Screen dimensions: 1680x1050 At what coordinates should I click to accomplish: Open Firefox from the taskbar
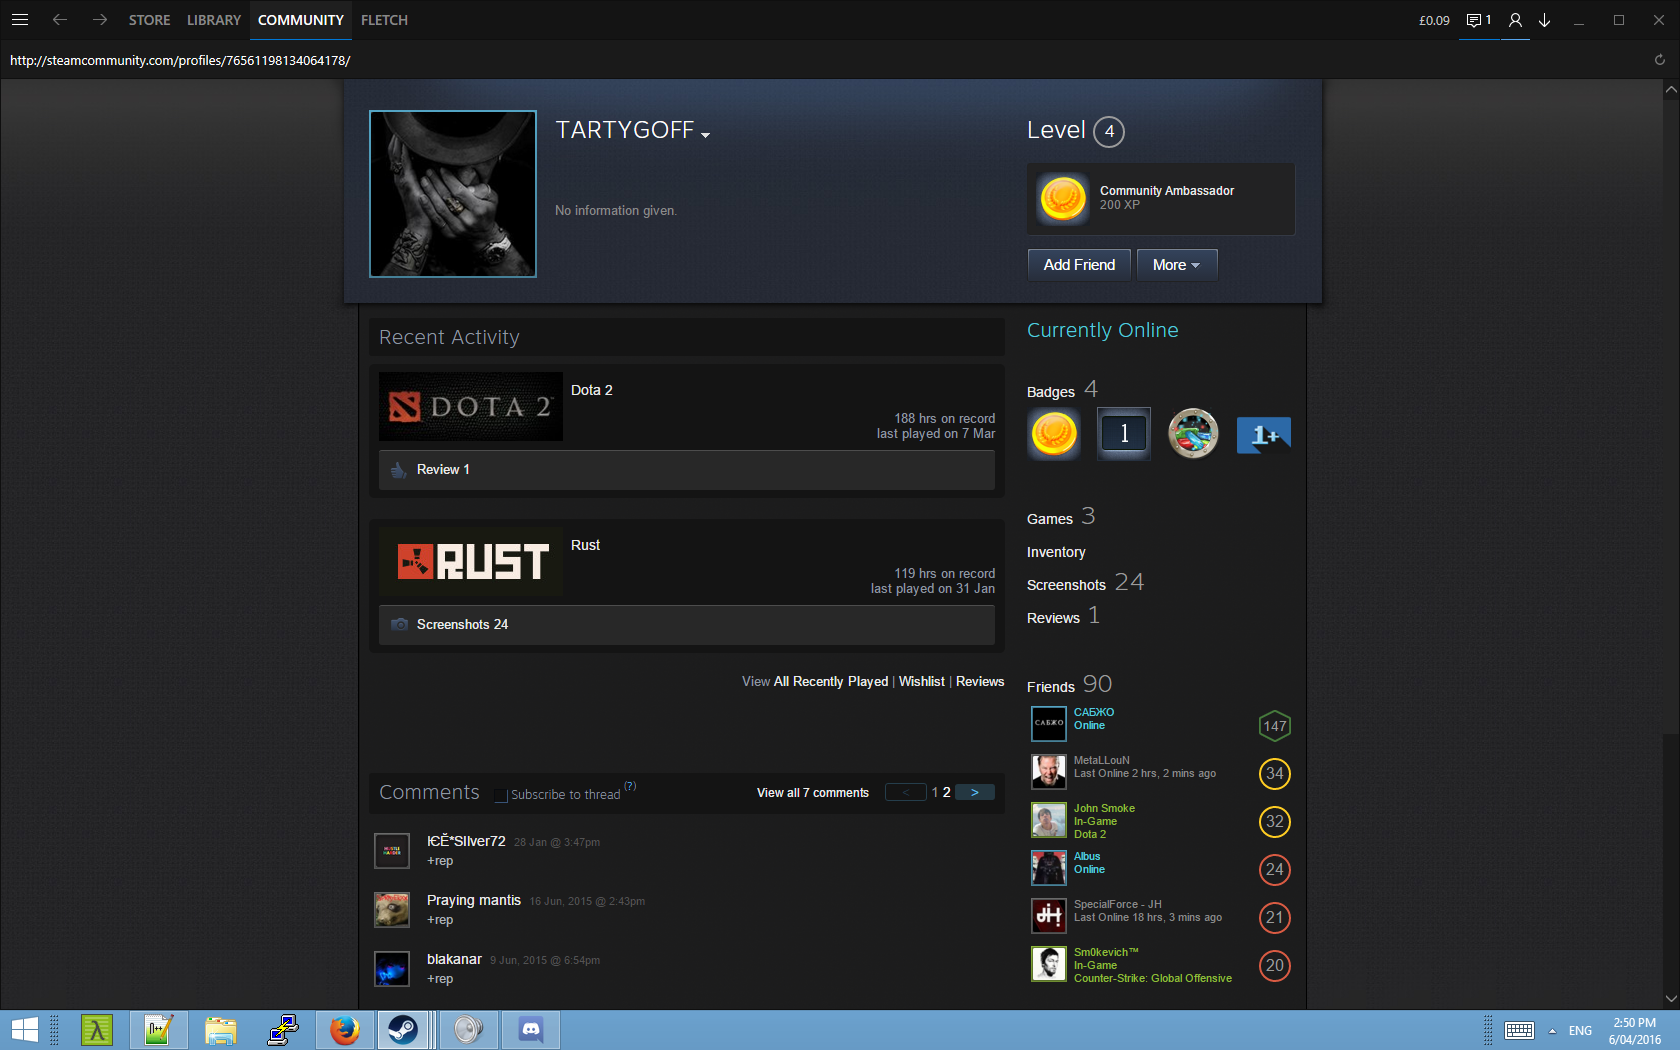pos(344,1029)
